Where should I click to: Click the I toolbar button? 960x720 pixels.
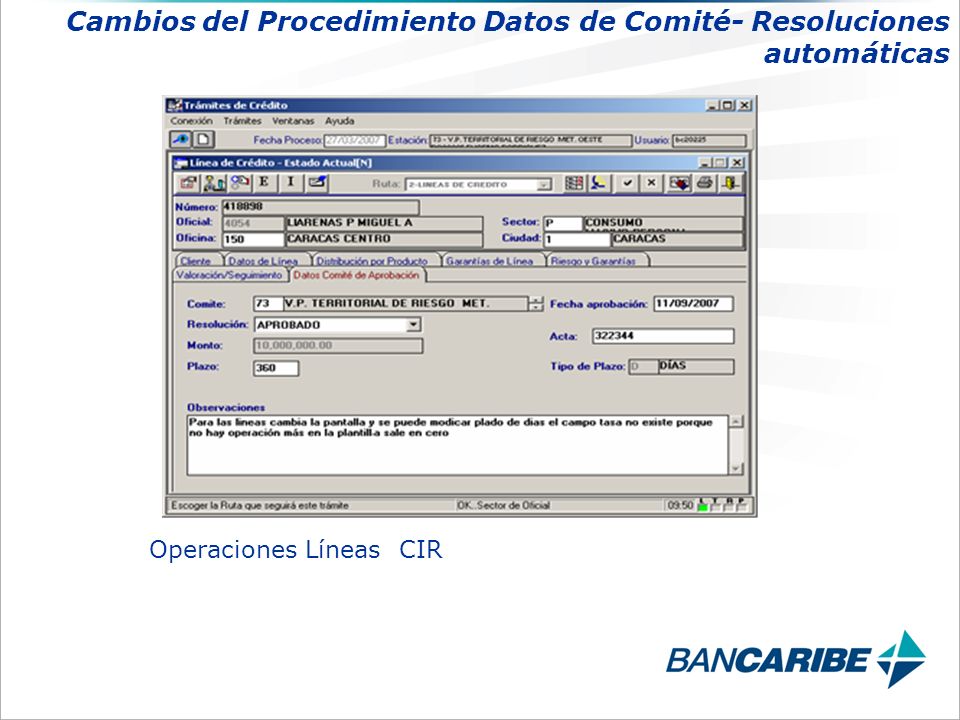(x=291, y=182)
